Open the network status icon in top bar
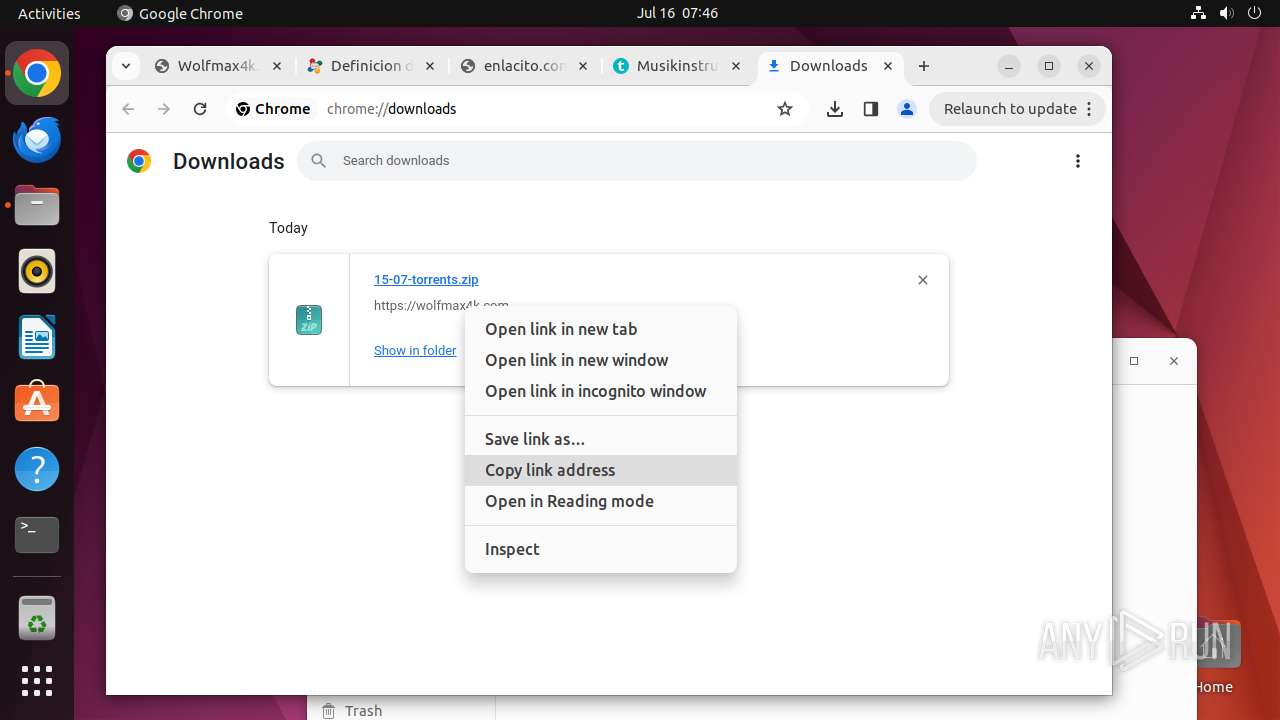 click(1199, 13)
